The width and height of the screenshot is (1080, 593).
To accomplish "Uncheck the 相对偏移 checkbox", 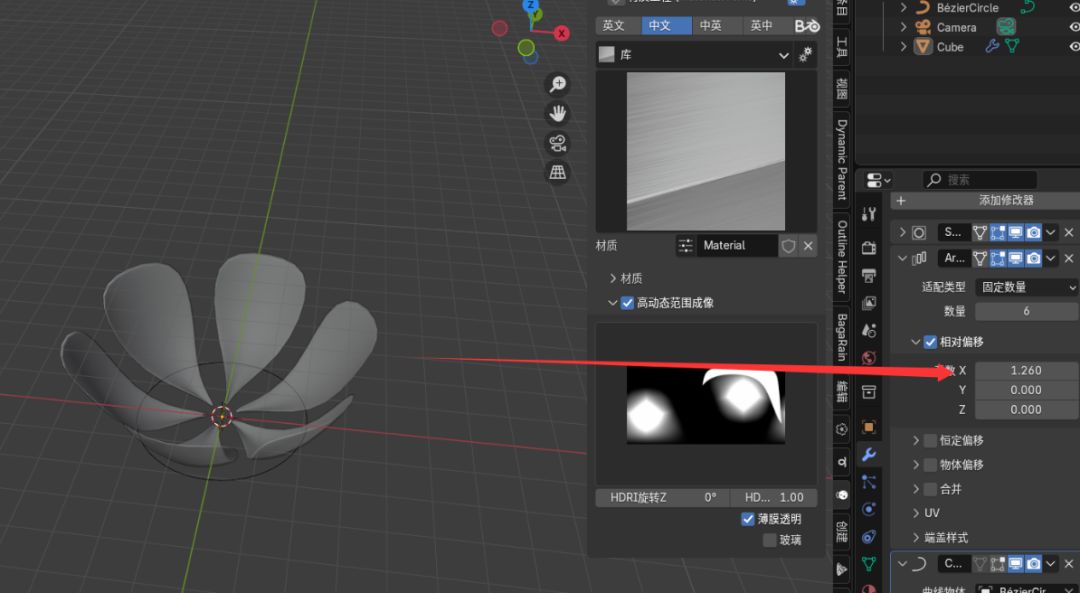I will click(930, 342).
